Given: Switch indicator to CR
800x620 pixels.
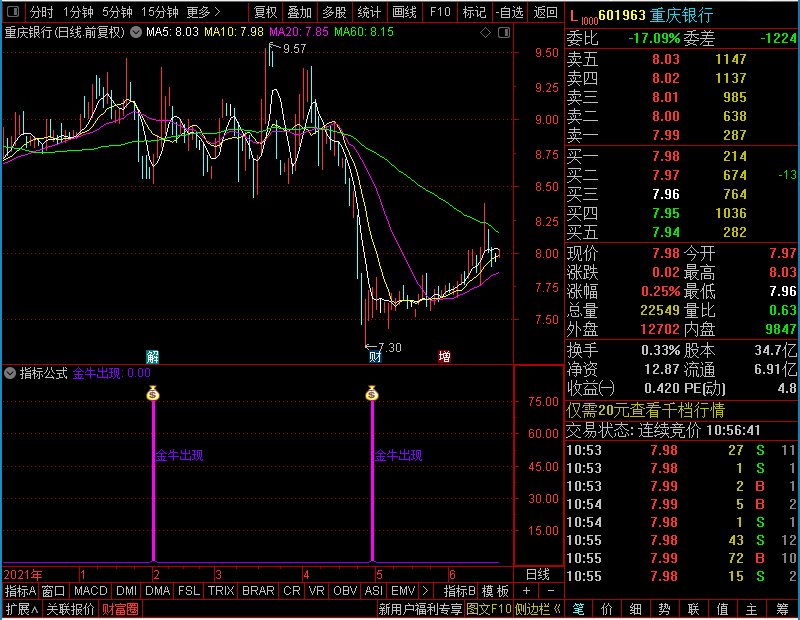Looking at the screenshot, I should pos(292,591).
